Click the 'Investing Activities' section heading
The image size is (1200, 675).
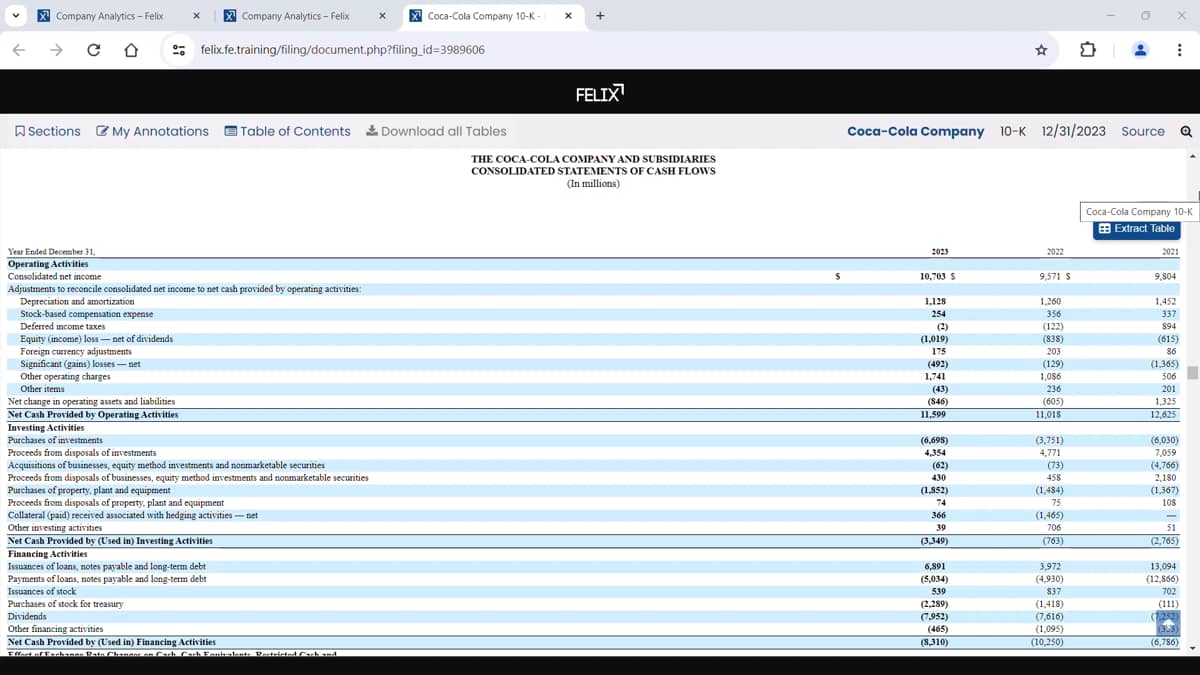(46, 427)
